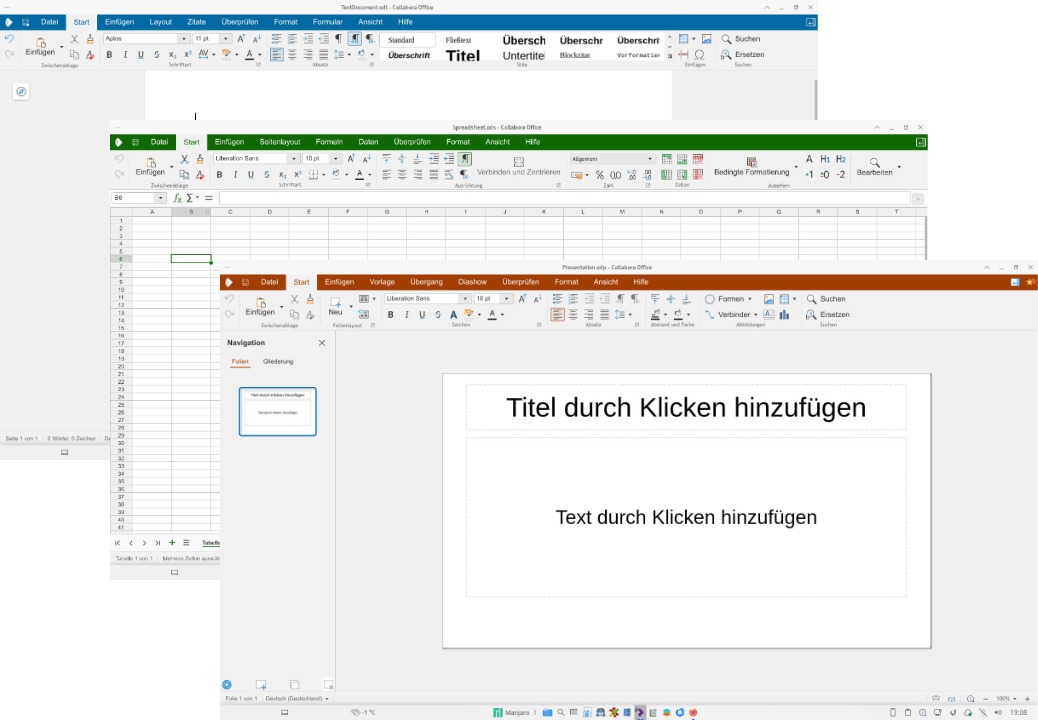Click the Neu new slide icon in Impress
Screen dimensions: 1038x720
(335, 304)
